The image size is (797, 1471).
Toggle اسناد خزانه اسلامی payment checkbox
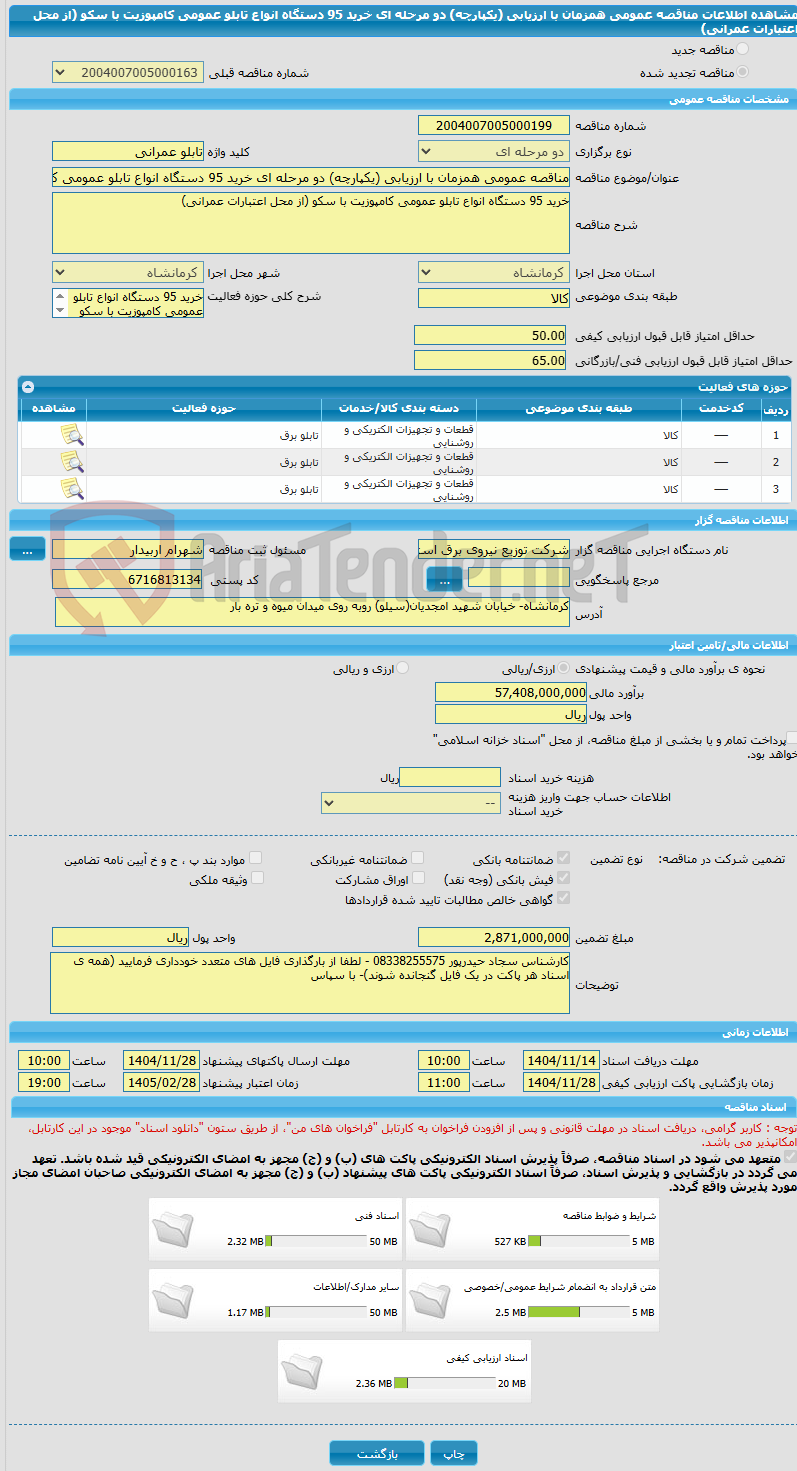[792, 739]
